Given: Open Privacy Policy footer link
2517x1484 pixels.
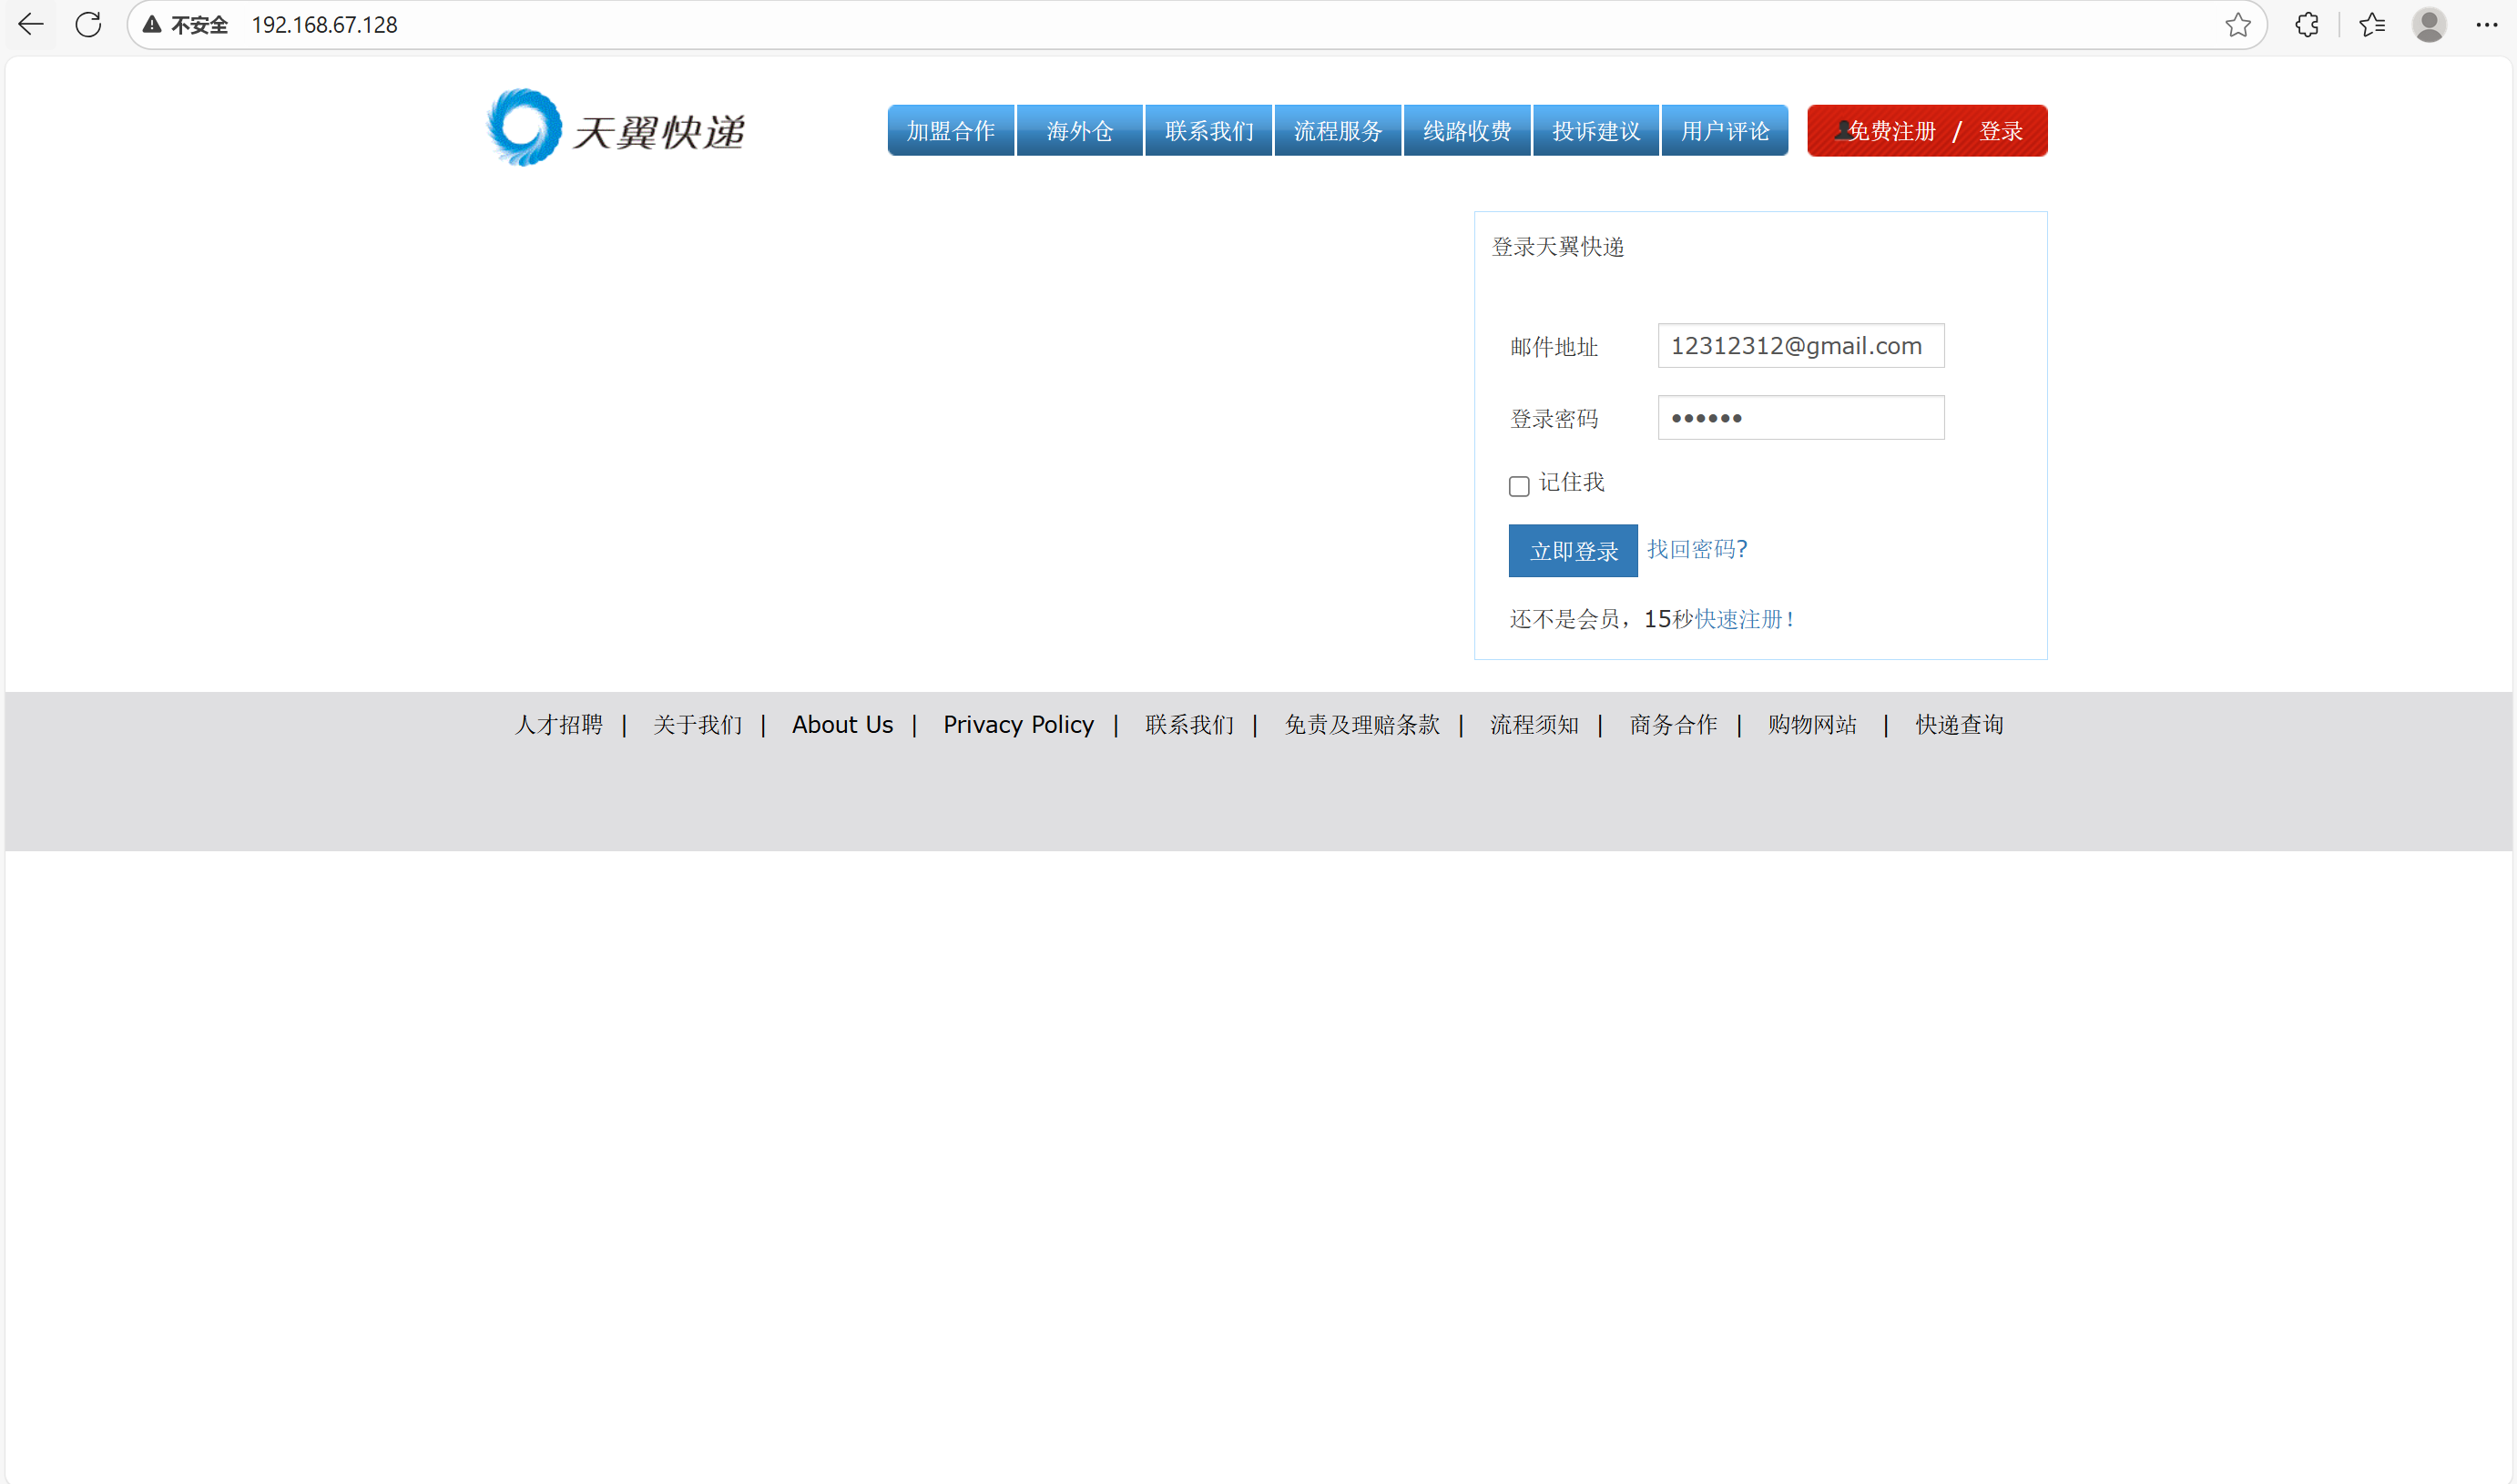Looking at the screenshot, I should coord(1017,724).
